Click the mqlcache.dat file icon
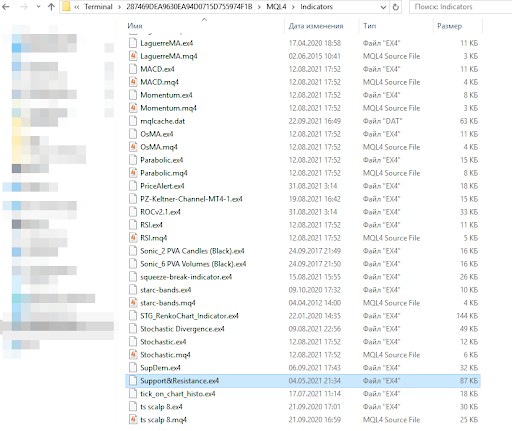The width and height of the screenshot is (512, 431). [x=133, y=121]
